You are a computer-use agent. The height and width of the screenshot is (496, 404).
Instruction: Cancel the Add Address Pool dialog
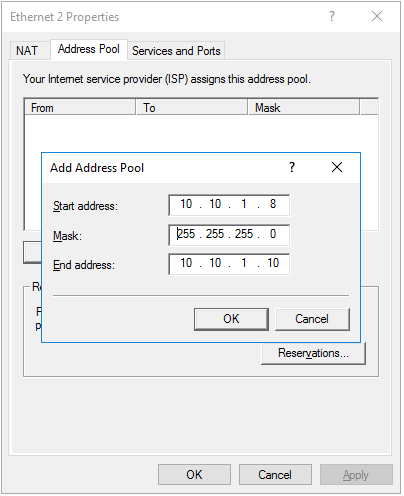[x=312, y=319]
